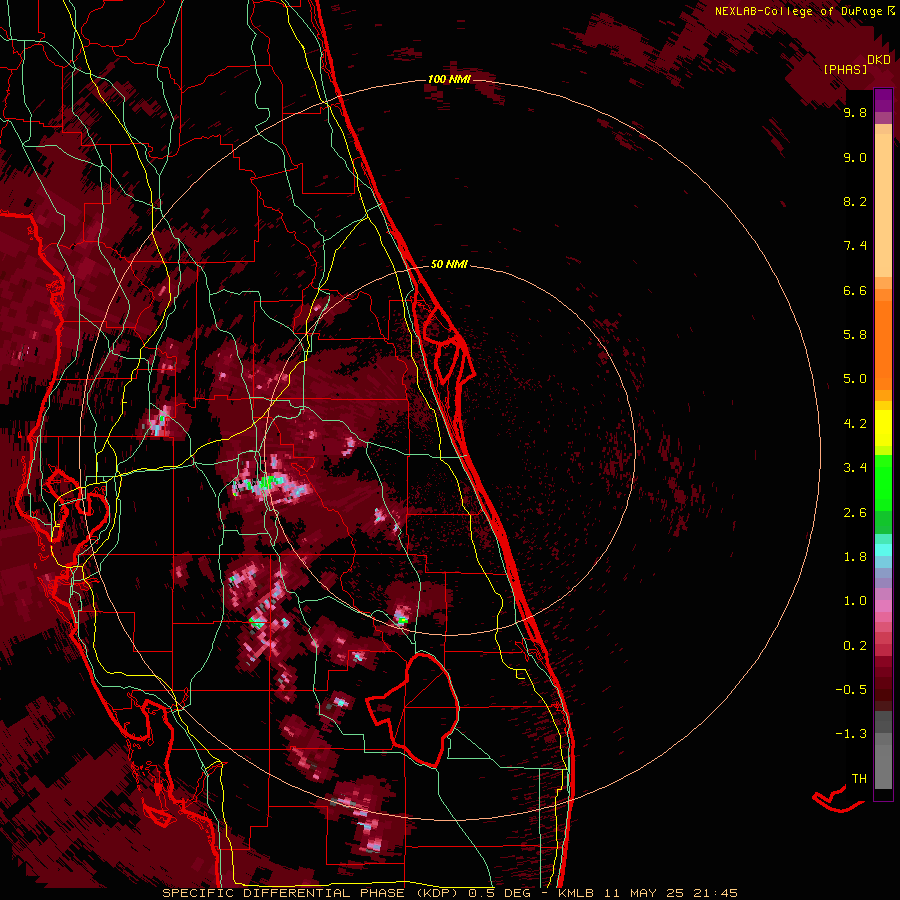
Task: Click the 5.8 scale value
Action: coord(855,335)
